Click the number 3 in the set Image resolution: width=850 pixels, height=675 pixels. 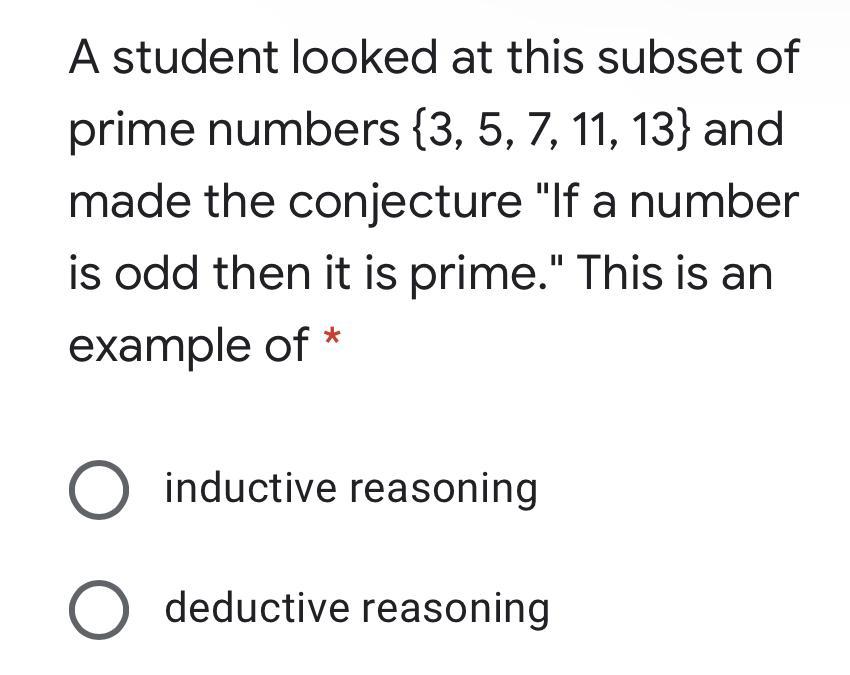pyautogui.click(x=437, y=130)
